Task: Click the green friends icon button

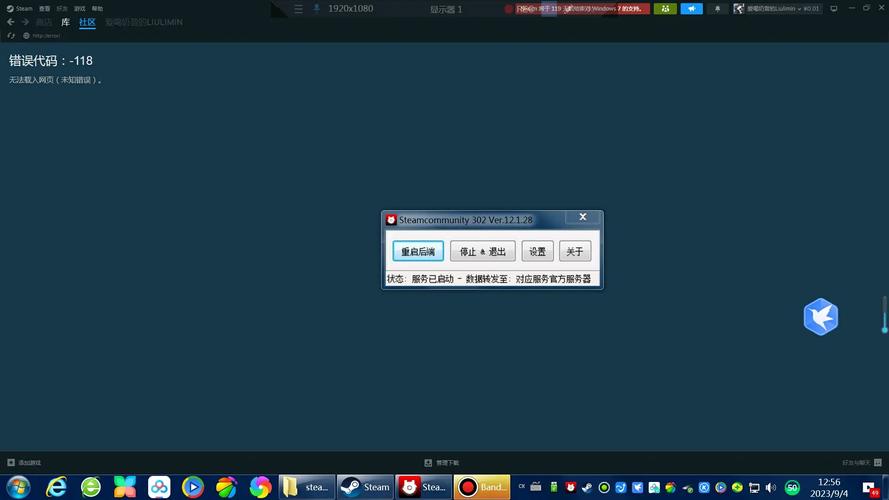Action: point(665,9)
